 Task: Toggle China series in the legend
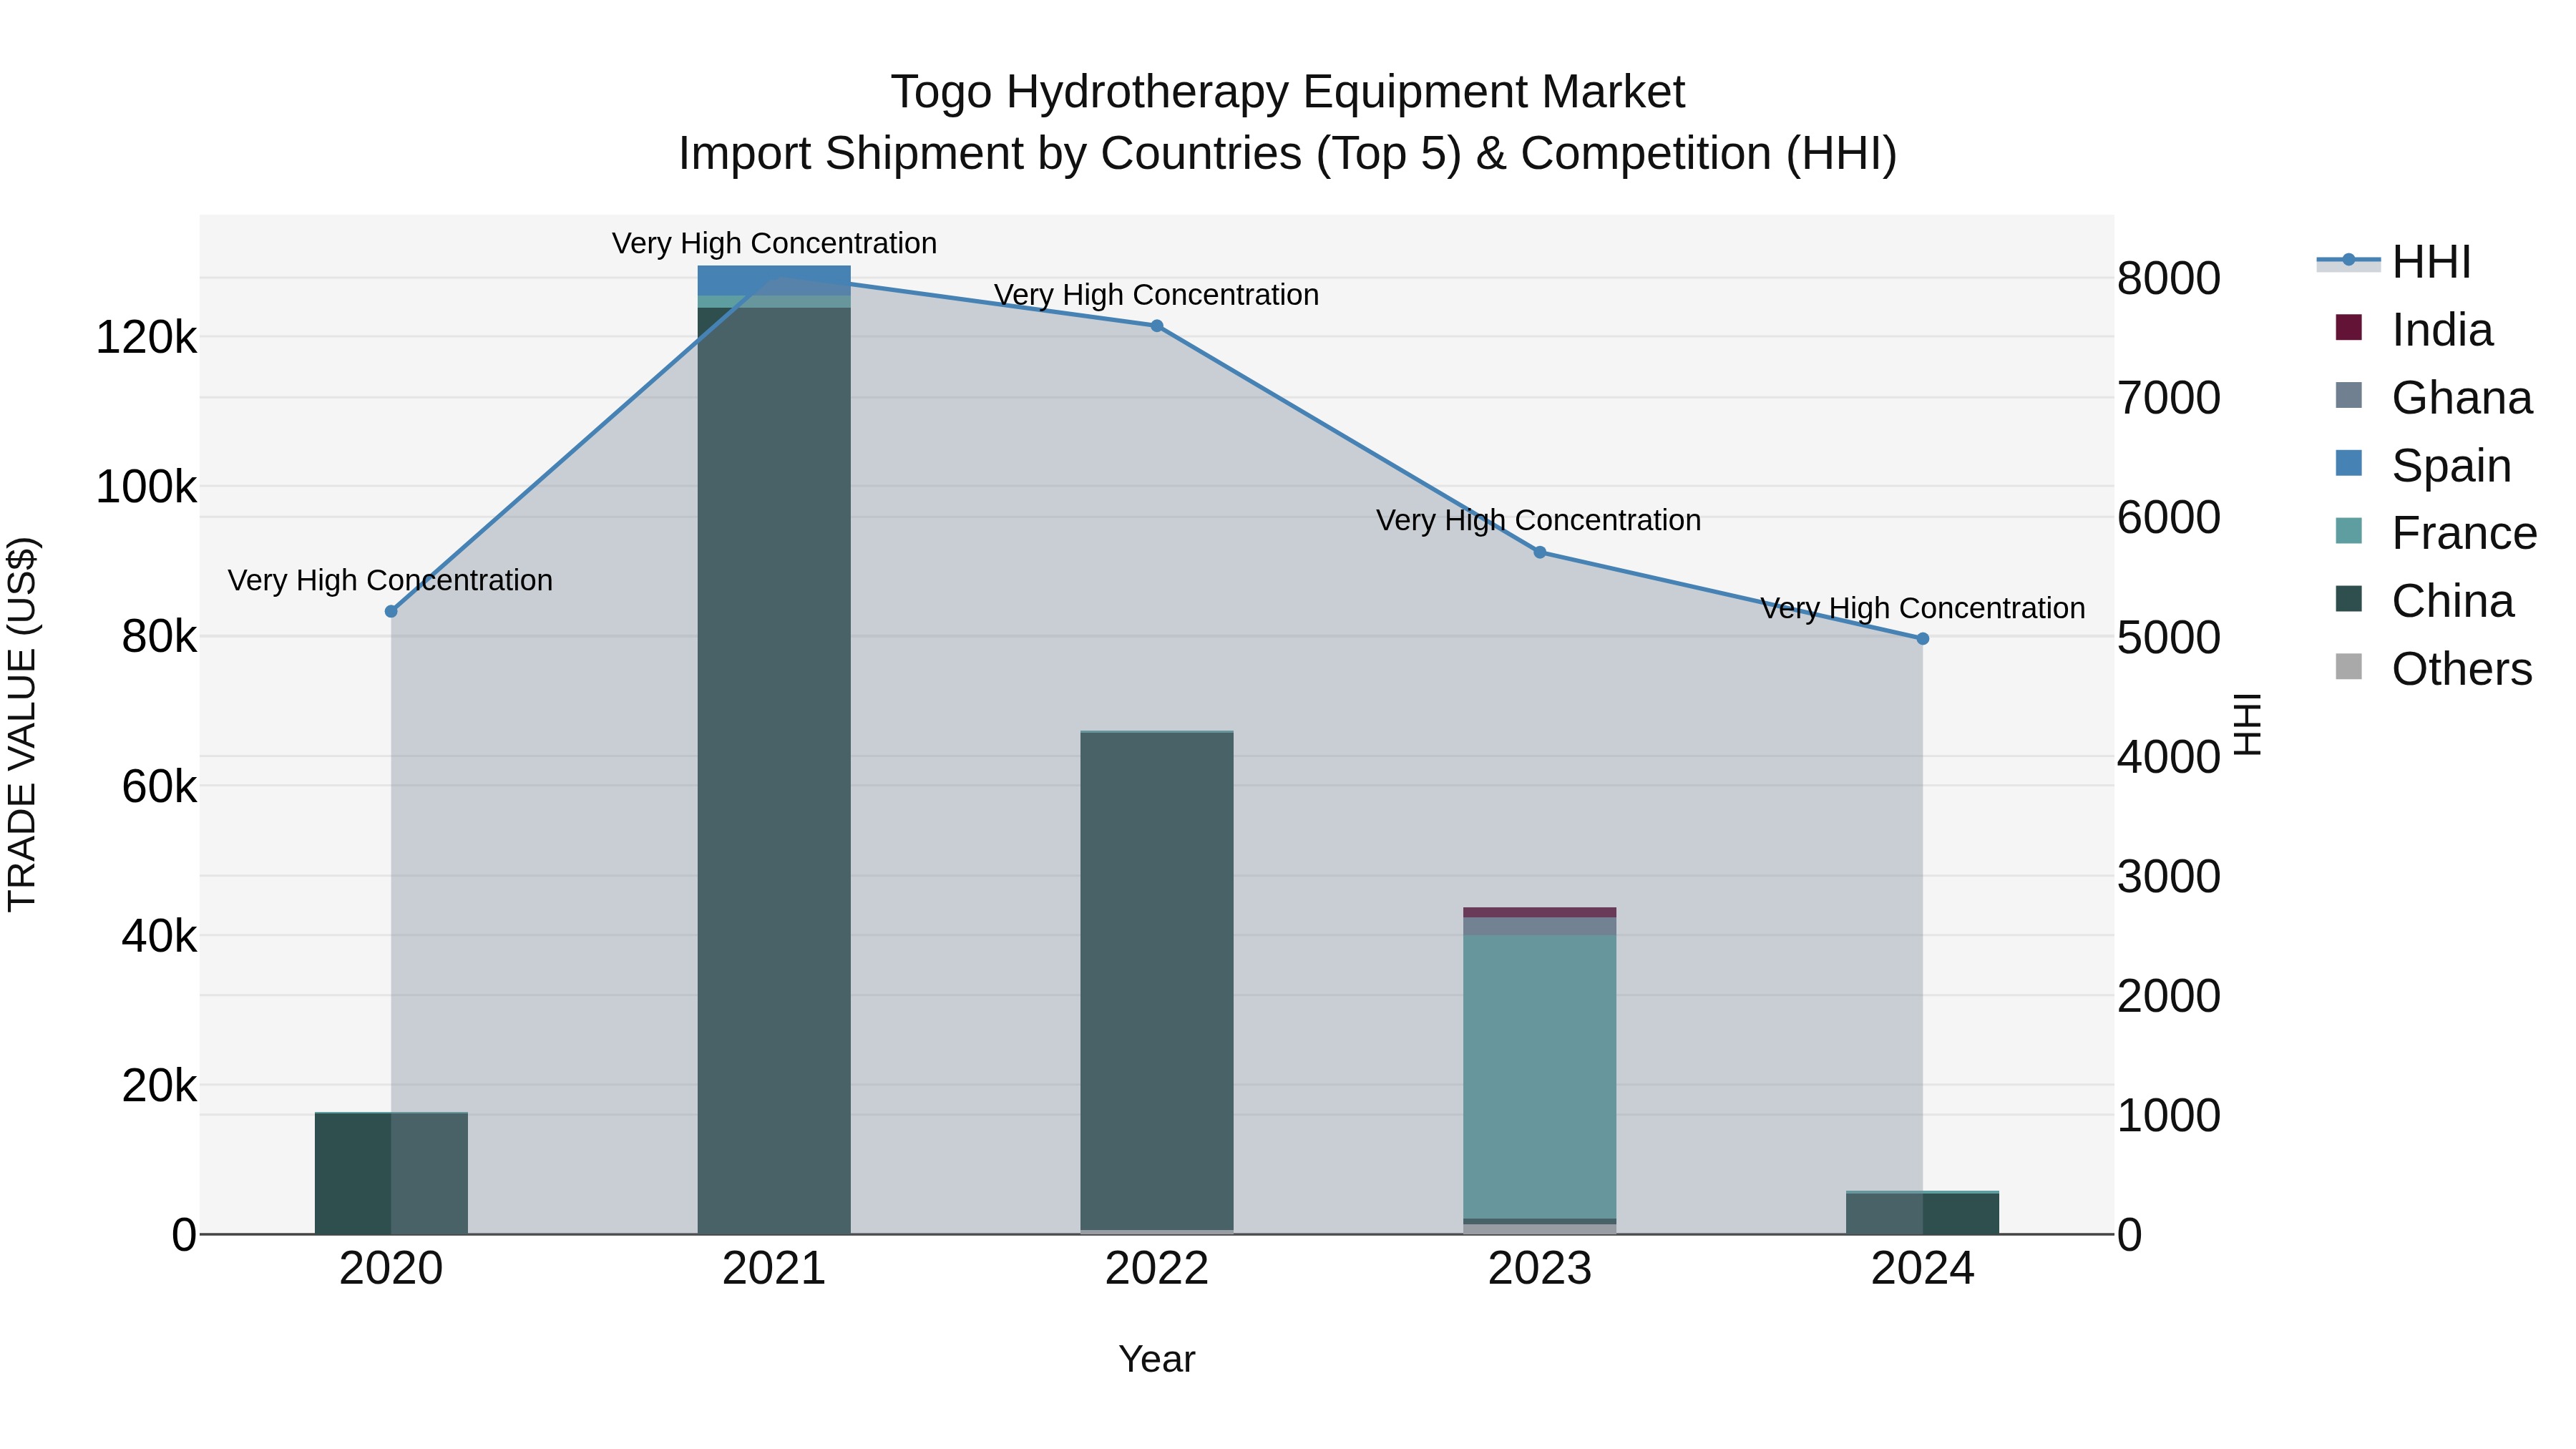click(2424, 601)
